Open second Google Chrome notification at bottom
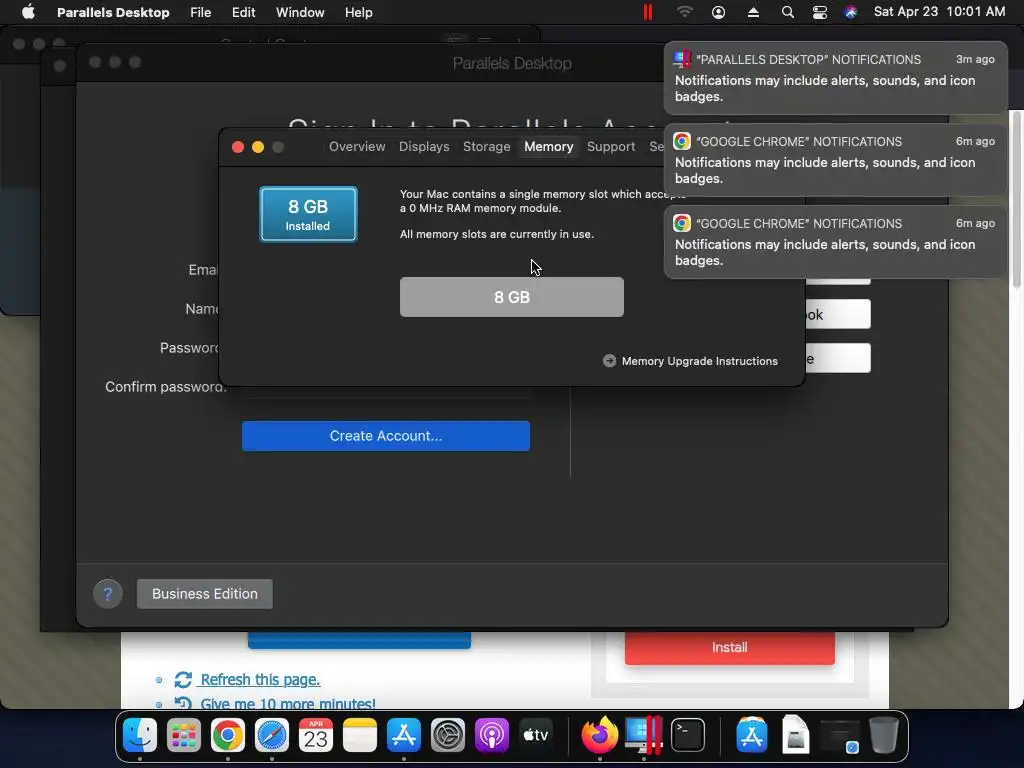The image size is (1024, 768). [835, 242]
